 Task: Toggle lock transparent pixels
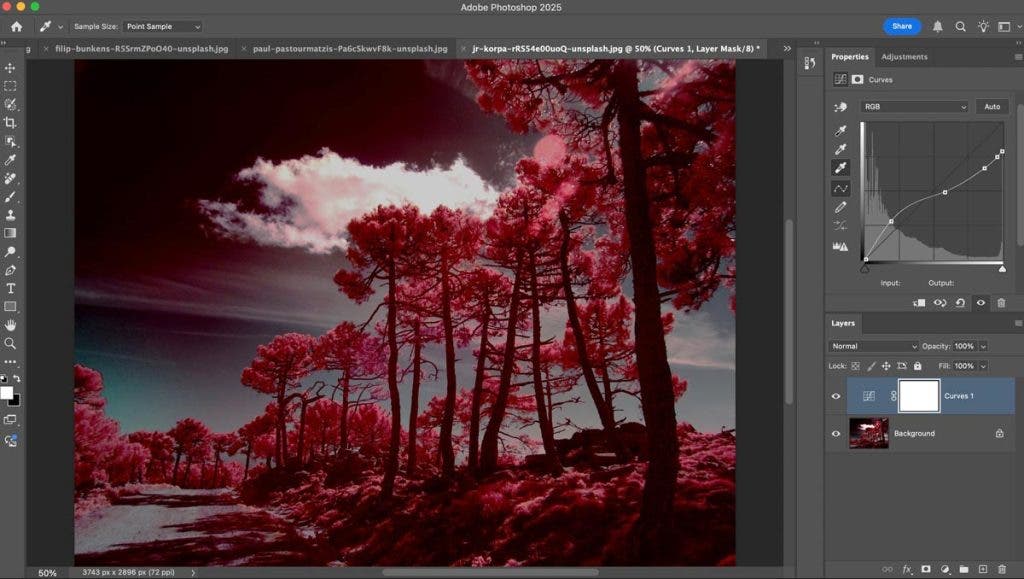click(856, 366)
